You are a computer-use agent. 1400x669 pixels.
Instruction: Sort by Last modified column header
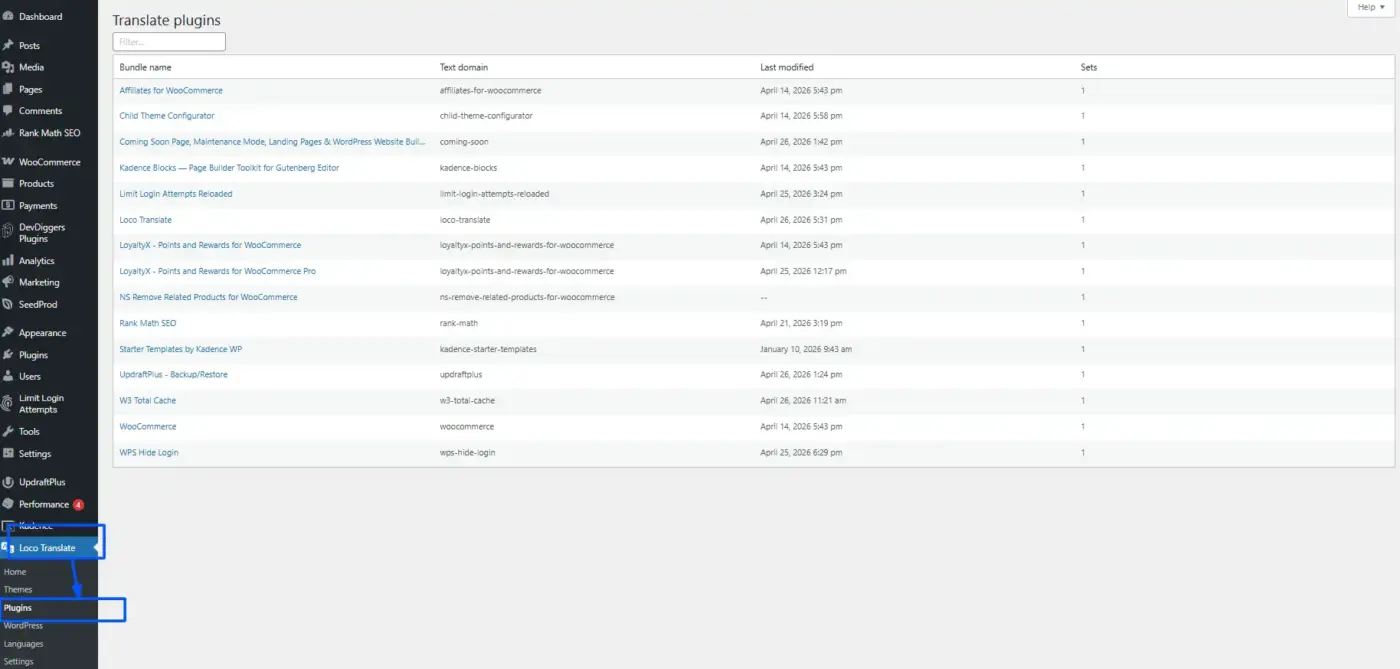click(x=787, y=68)
